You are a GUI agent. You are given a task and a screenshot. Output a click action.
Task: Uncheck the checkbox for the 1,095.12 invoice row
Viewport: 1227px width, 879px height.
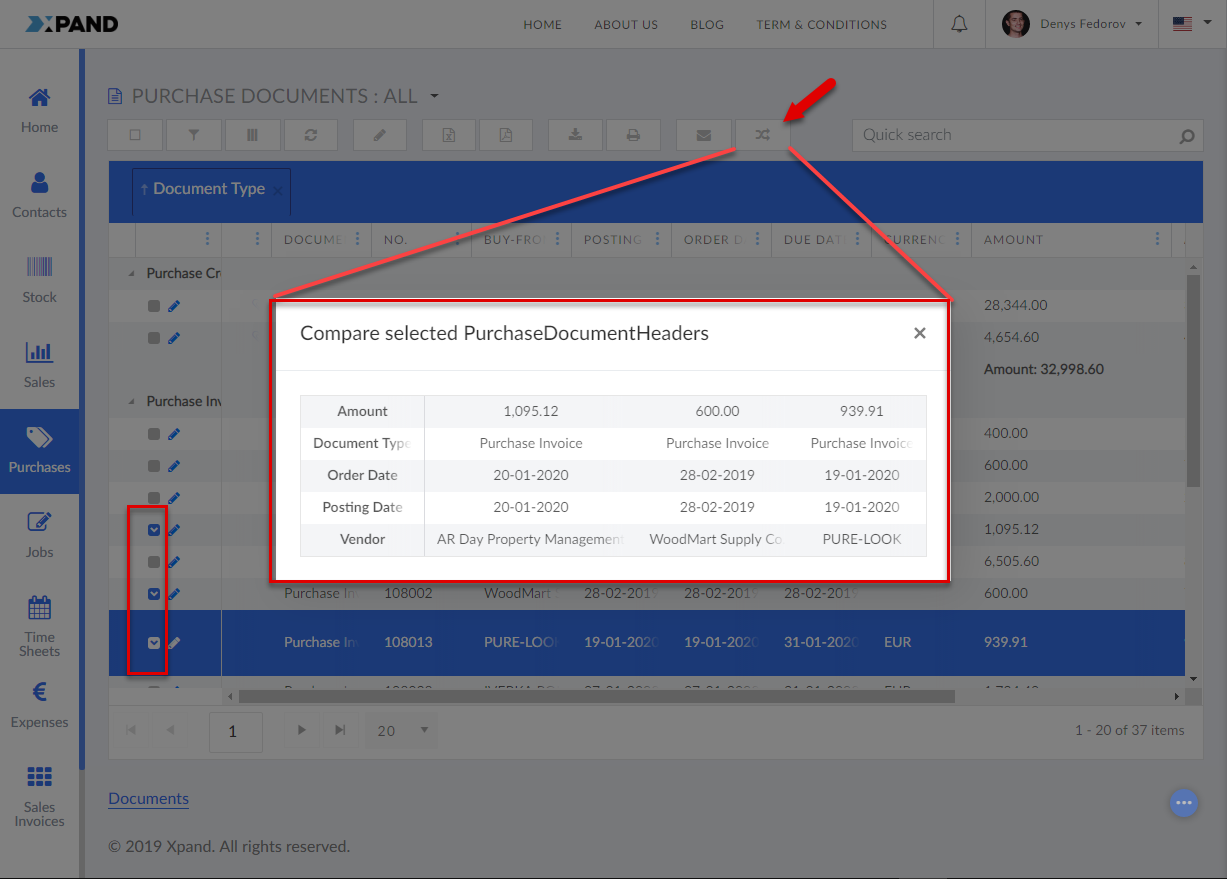pyautogui.click(x=154, y=530)
